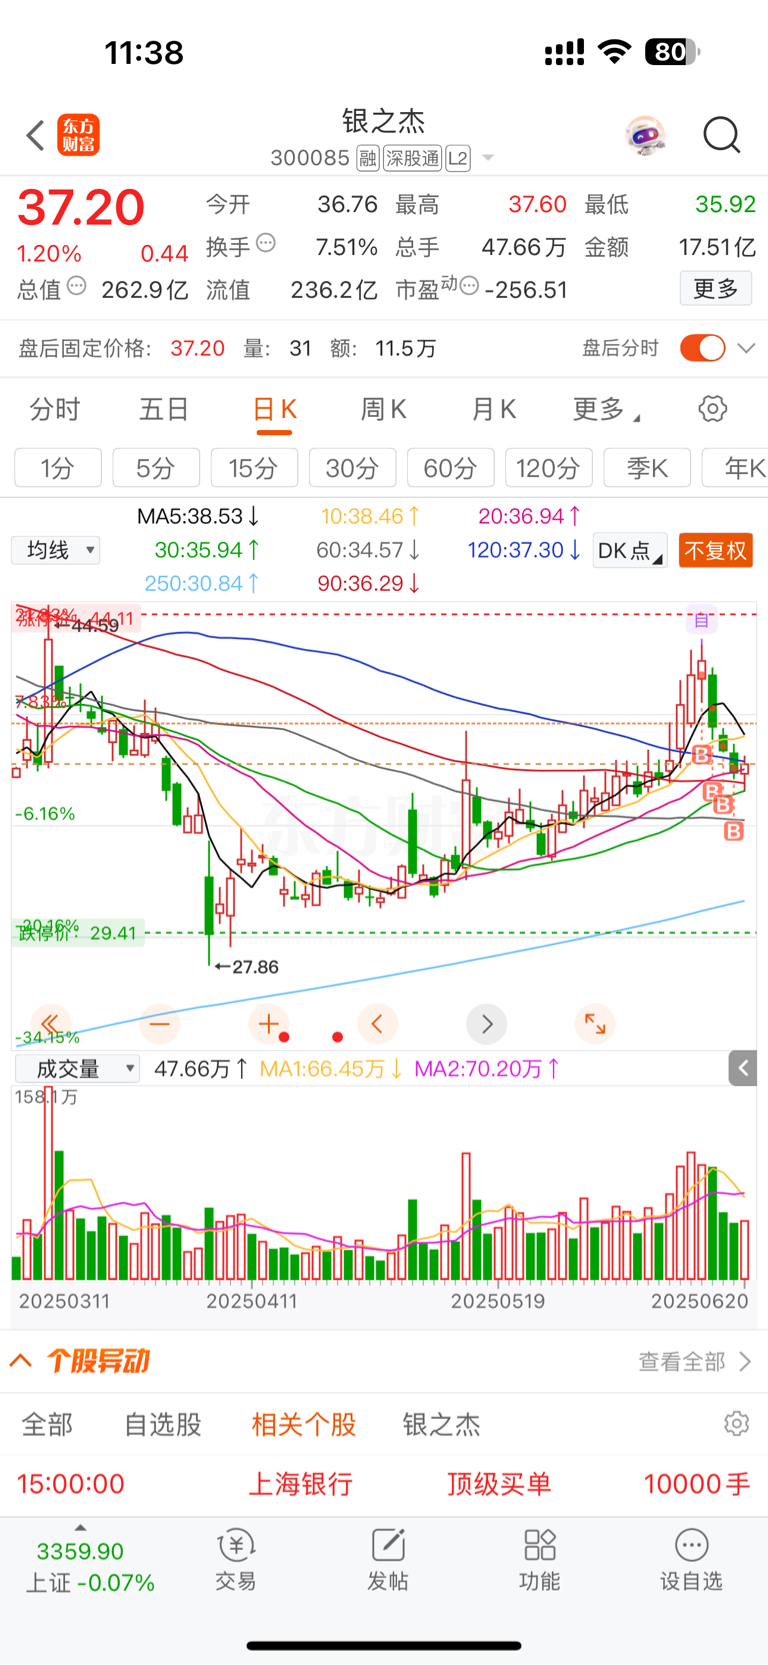The height and width of the screenshot is (1665, 768).
Task: Tap the 深股通 tag
Action: [x=413, y=158]
